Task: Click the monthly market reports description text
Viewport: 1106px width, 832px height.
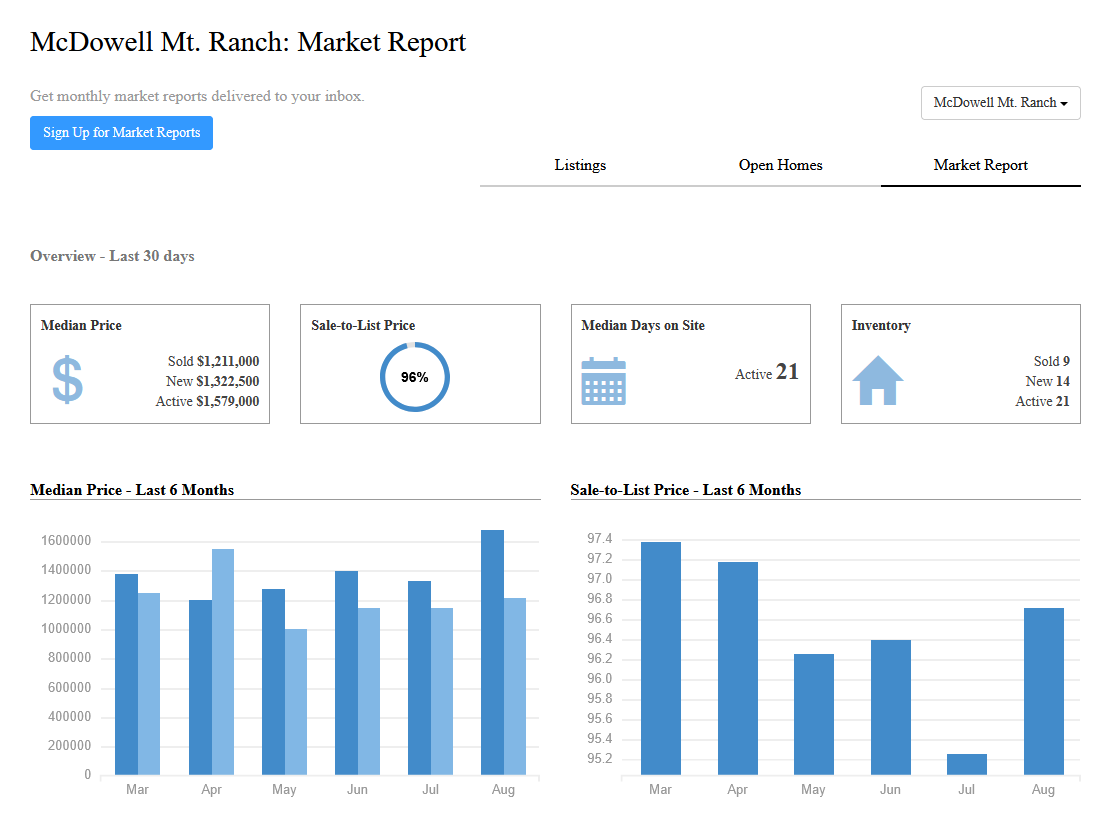Action: (x=198, y=96)
